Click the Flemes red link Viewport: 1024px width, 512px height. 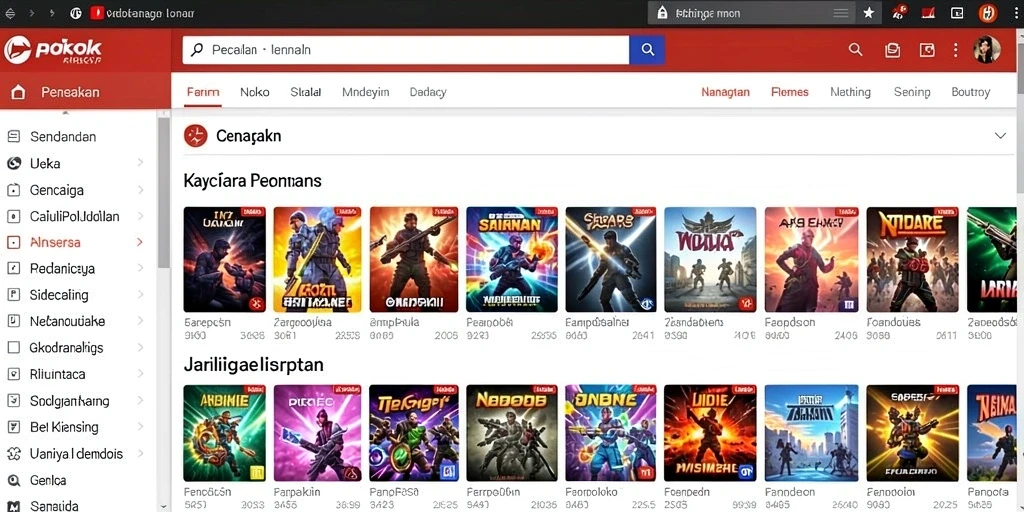click(x=790, y=92)
